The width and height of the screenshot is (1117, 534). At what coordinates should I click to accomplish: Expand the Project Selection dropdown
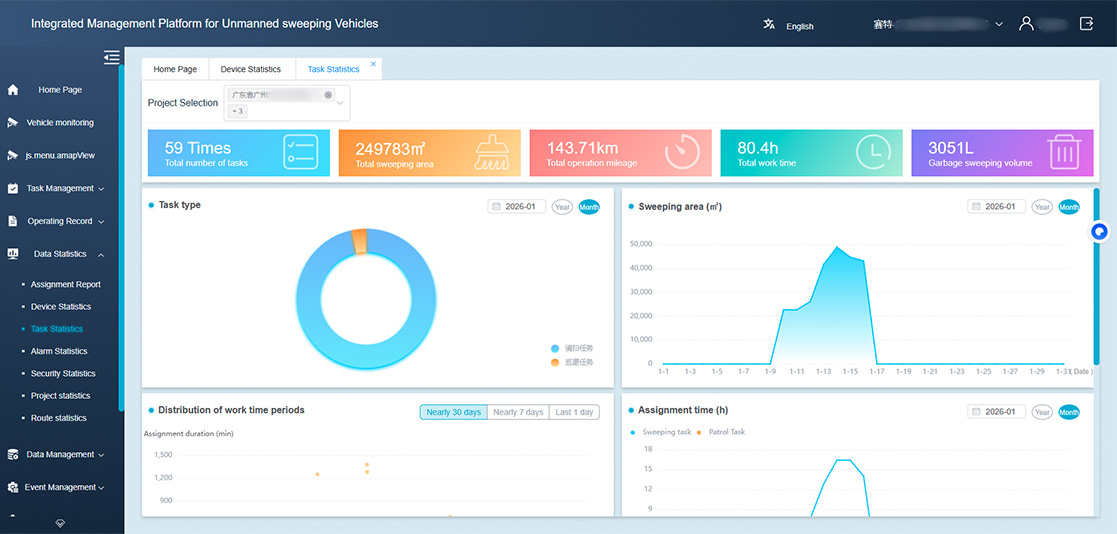pos(340,103)
